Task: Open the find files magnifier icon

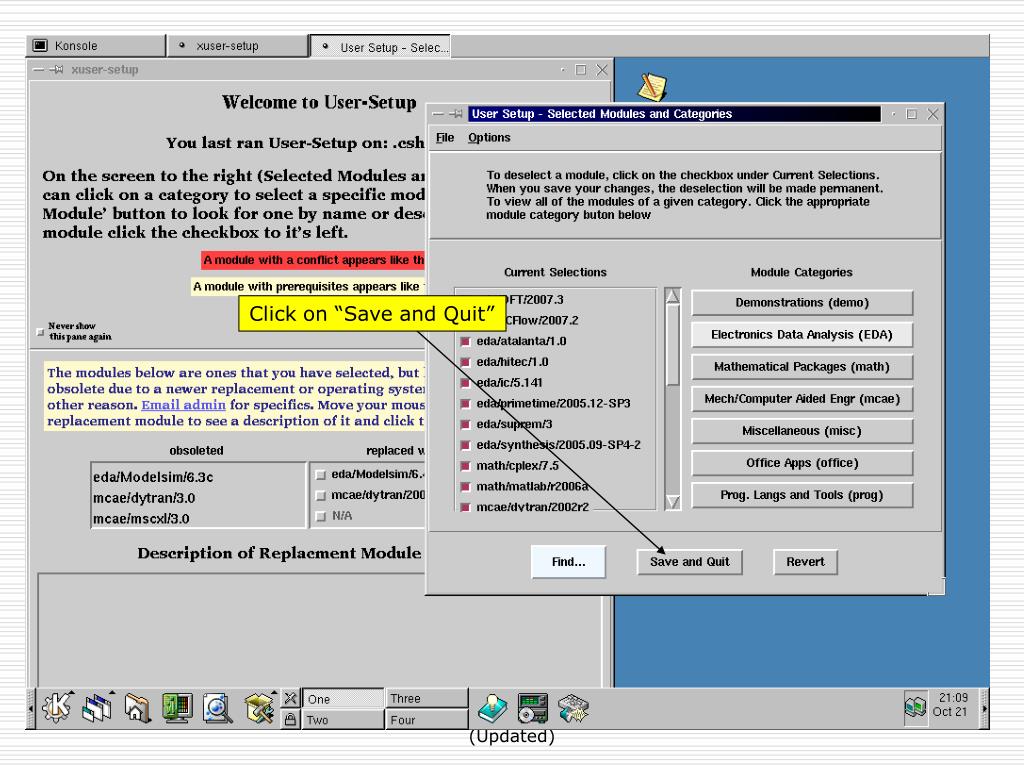Action: (x=217, y=708)
